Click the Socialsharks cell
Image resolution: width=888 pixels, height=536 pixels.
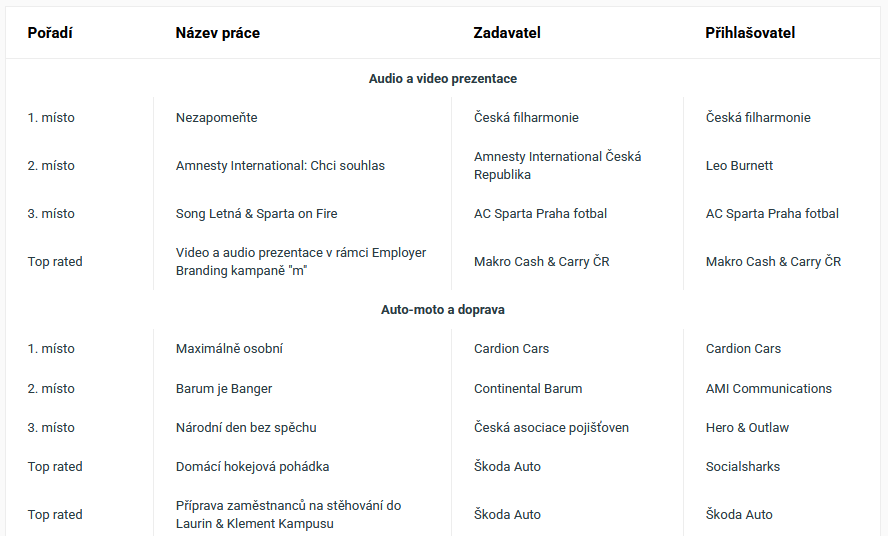pyautogui.click(x=742, y=467)
